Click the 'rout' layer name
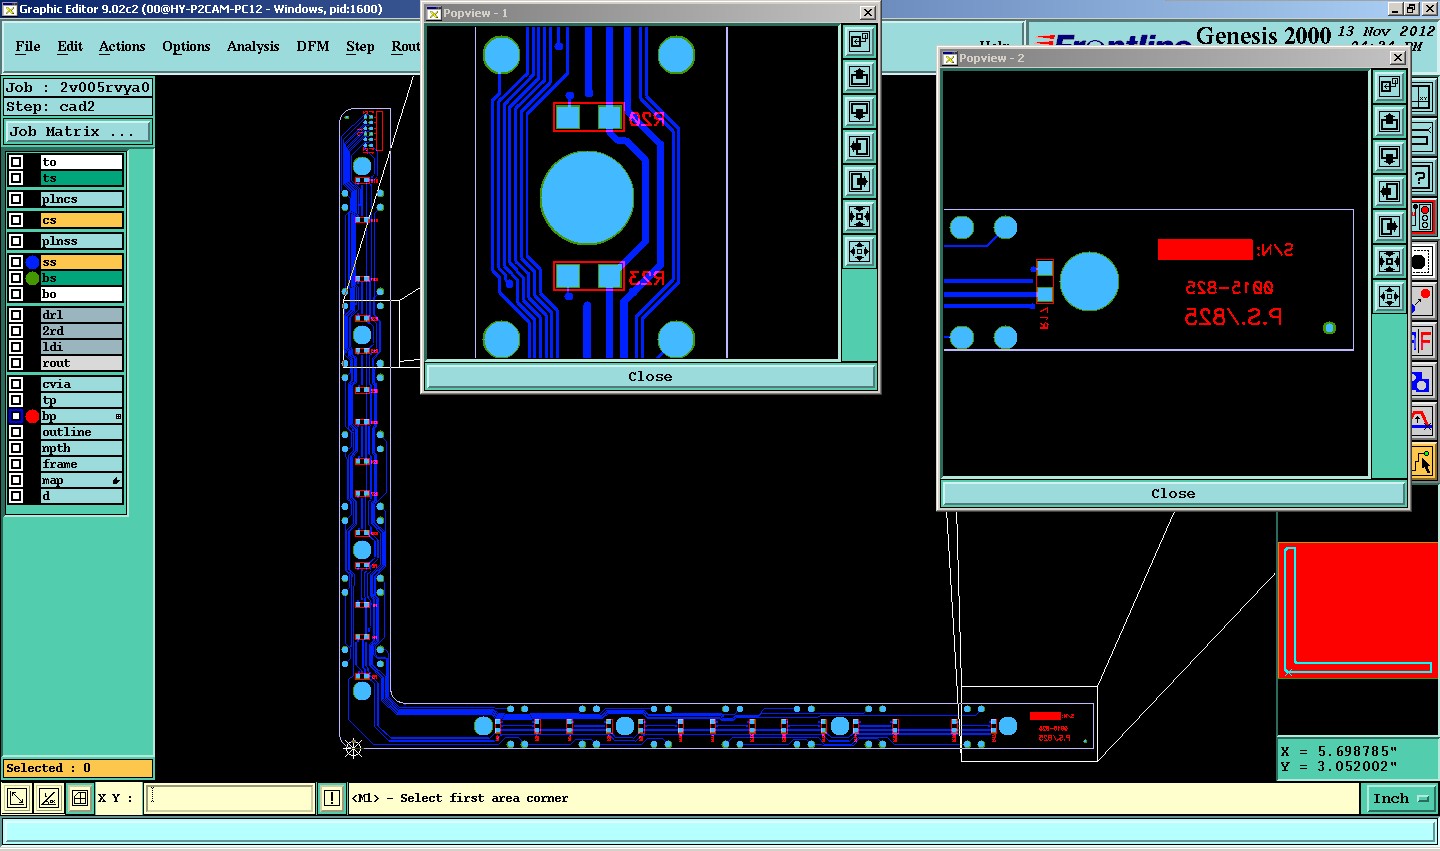The height and width of the screenshot is (851, 1440). tap(81, 363)
